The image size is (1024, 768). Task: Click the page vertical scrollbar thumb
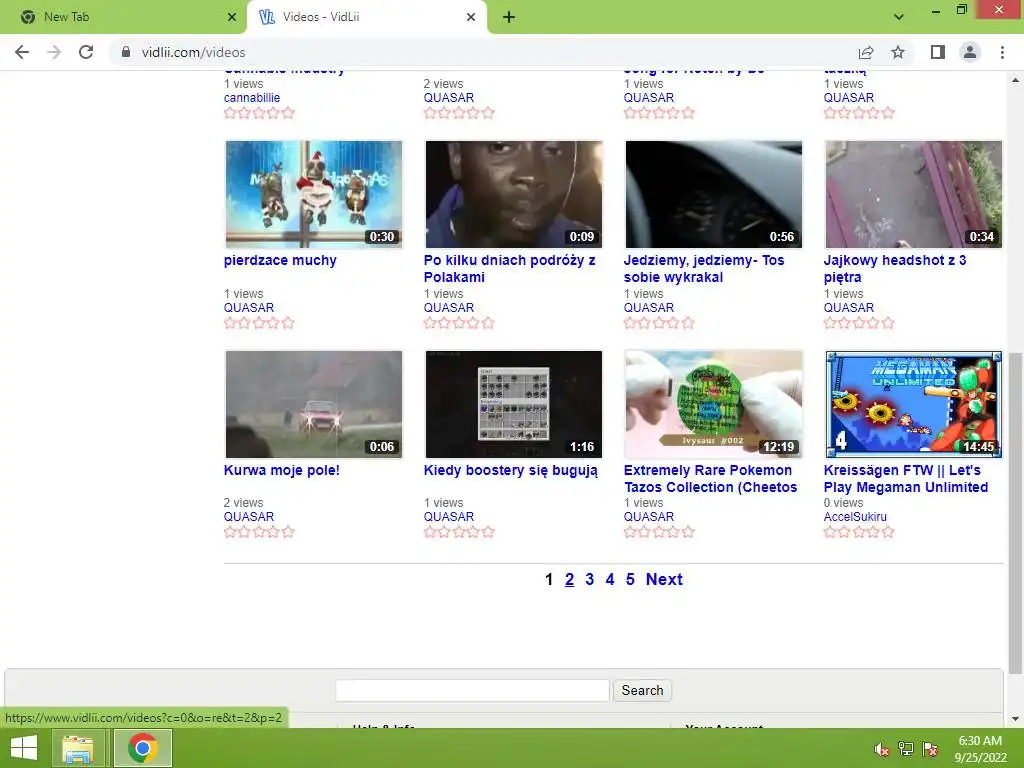pyautogui.click(x=1015, y=513)
